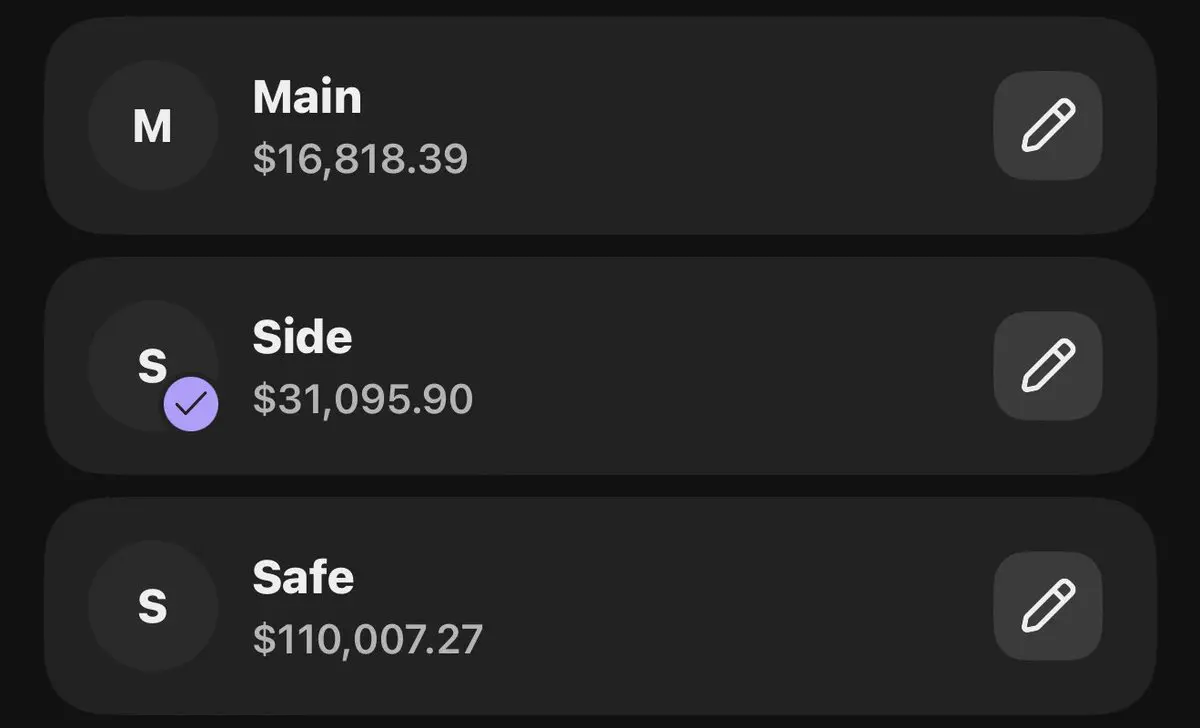Click the "Side" account title
1200x728 pixels.
click(x=302, y=338)
